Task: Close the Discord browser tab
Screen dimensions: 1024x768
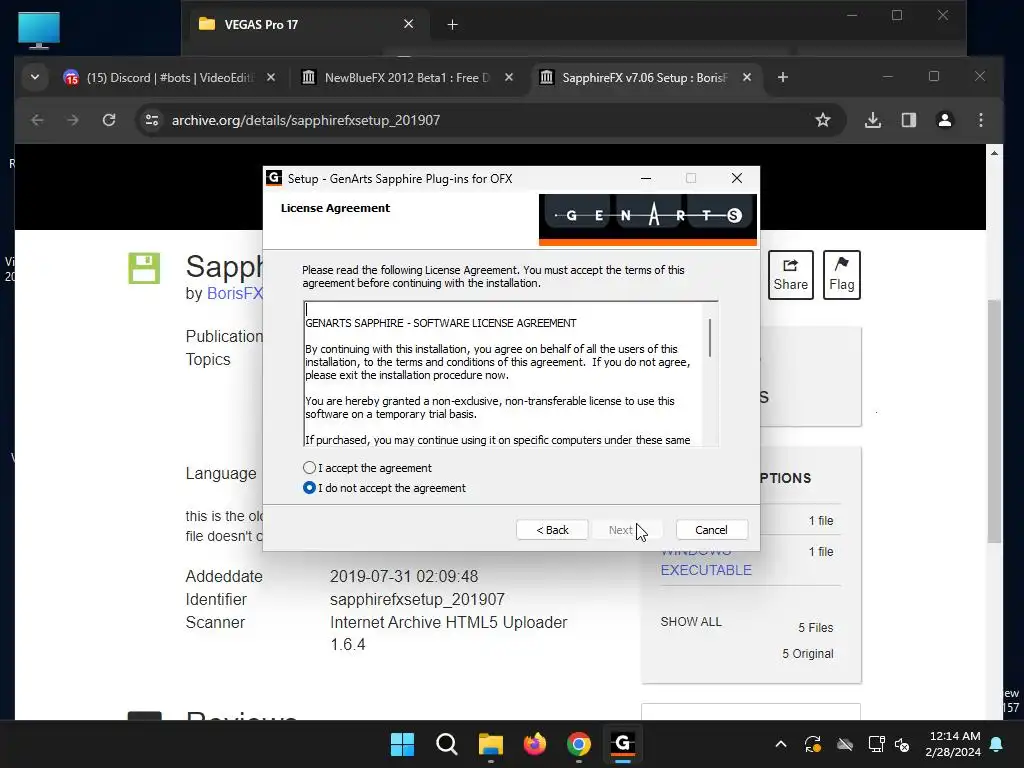Action: [x=271, y=78]
